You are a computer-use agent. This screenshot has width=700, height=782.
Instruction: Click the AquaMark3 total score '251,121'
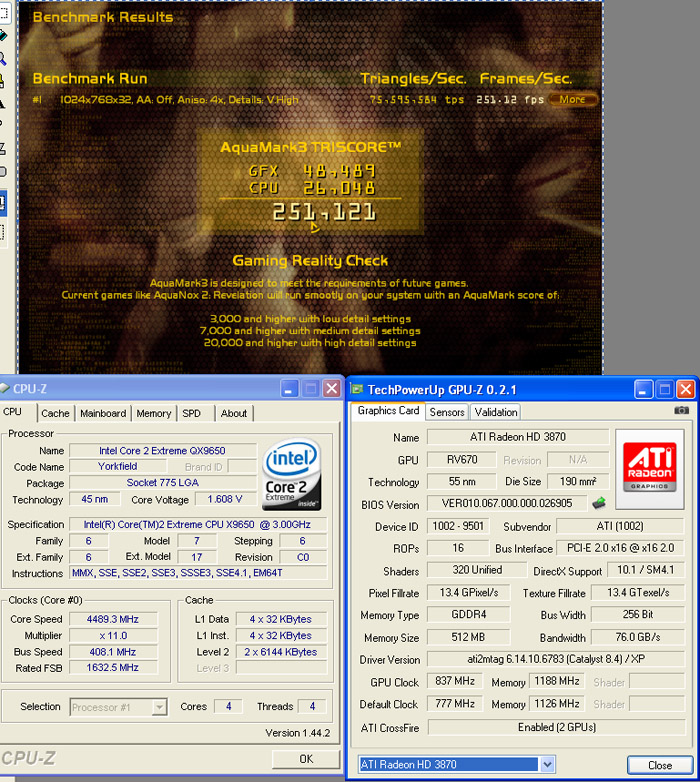tap(324, 213)
